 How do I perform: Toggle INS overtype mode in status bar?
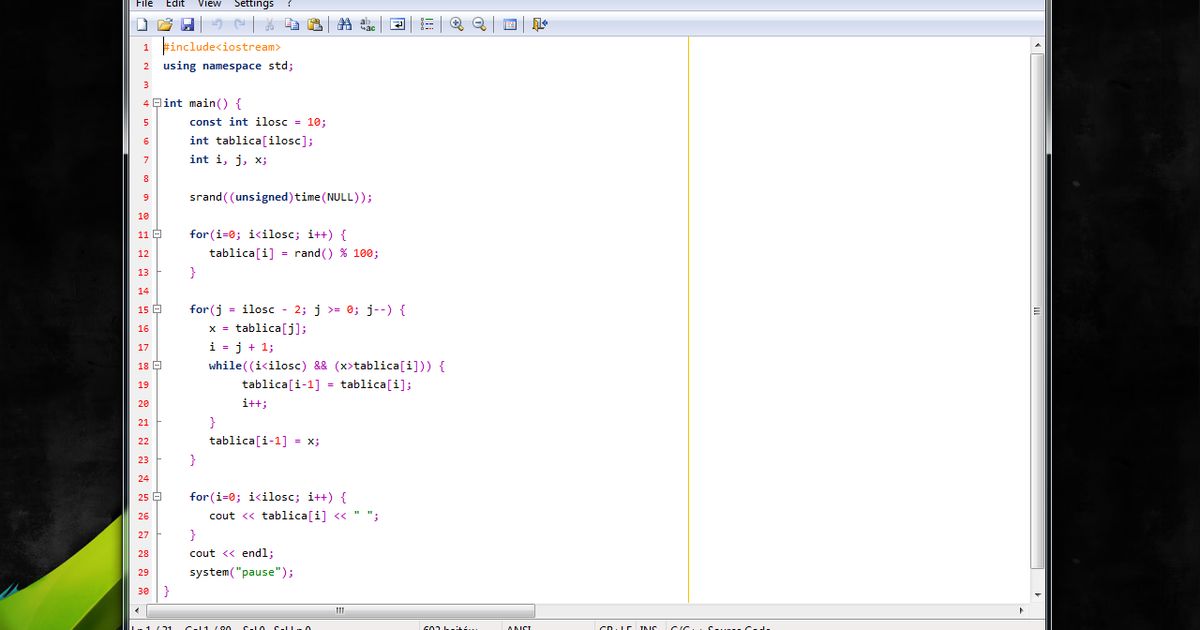[x=648, y=626]
